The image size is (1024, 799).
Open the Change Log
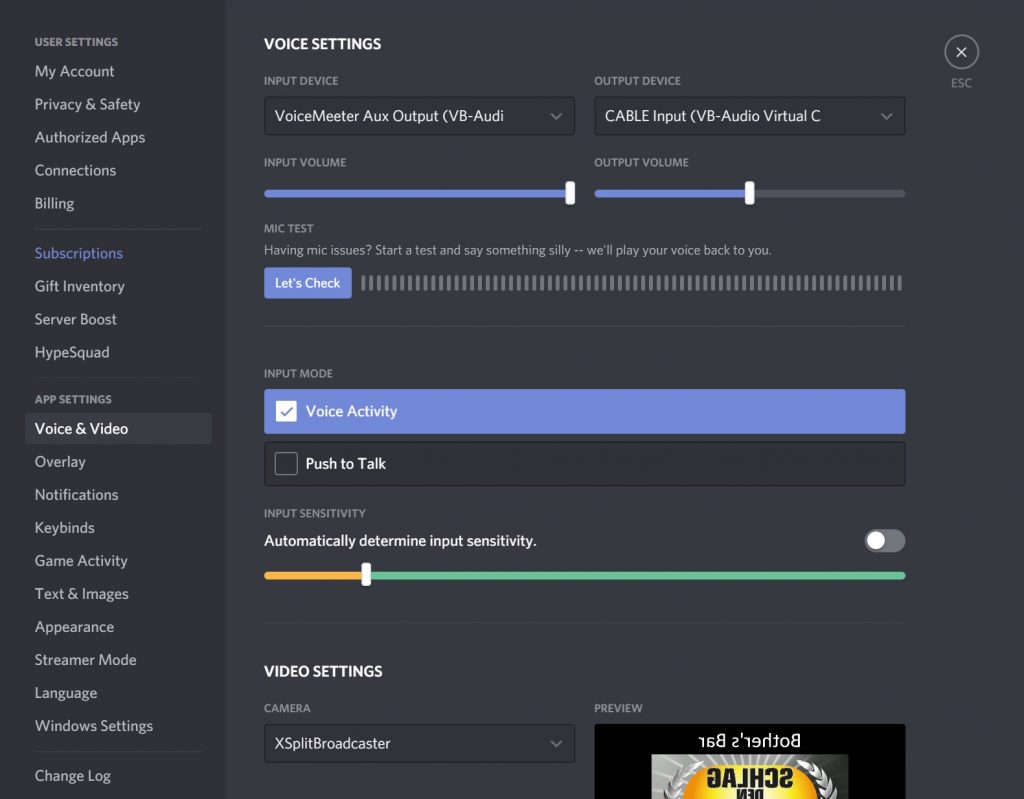pos(72,775)
